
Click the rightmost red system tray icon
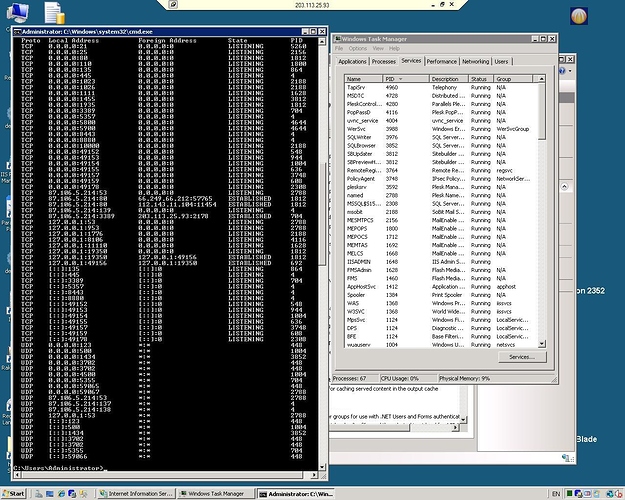619,494
